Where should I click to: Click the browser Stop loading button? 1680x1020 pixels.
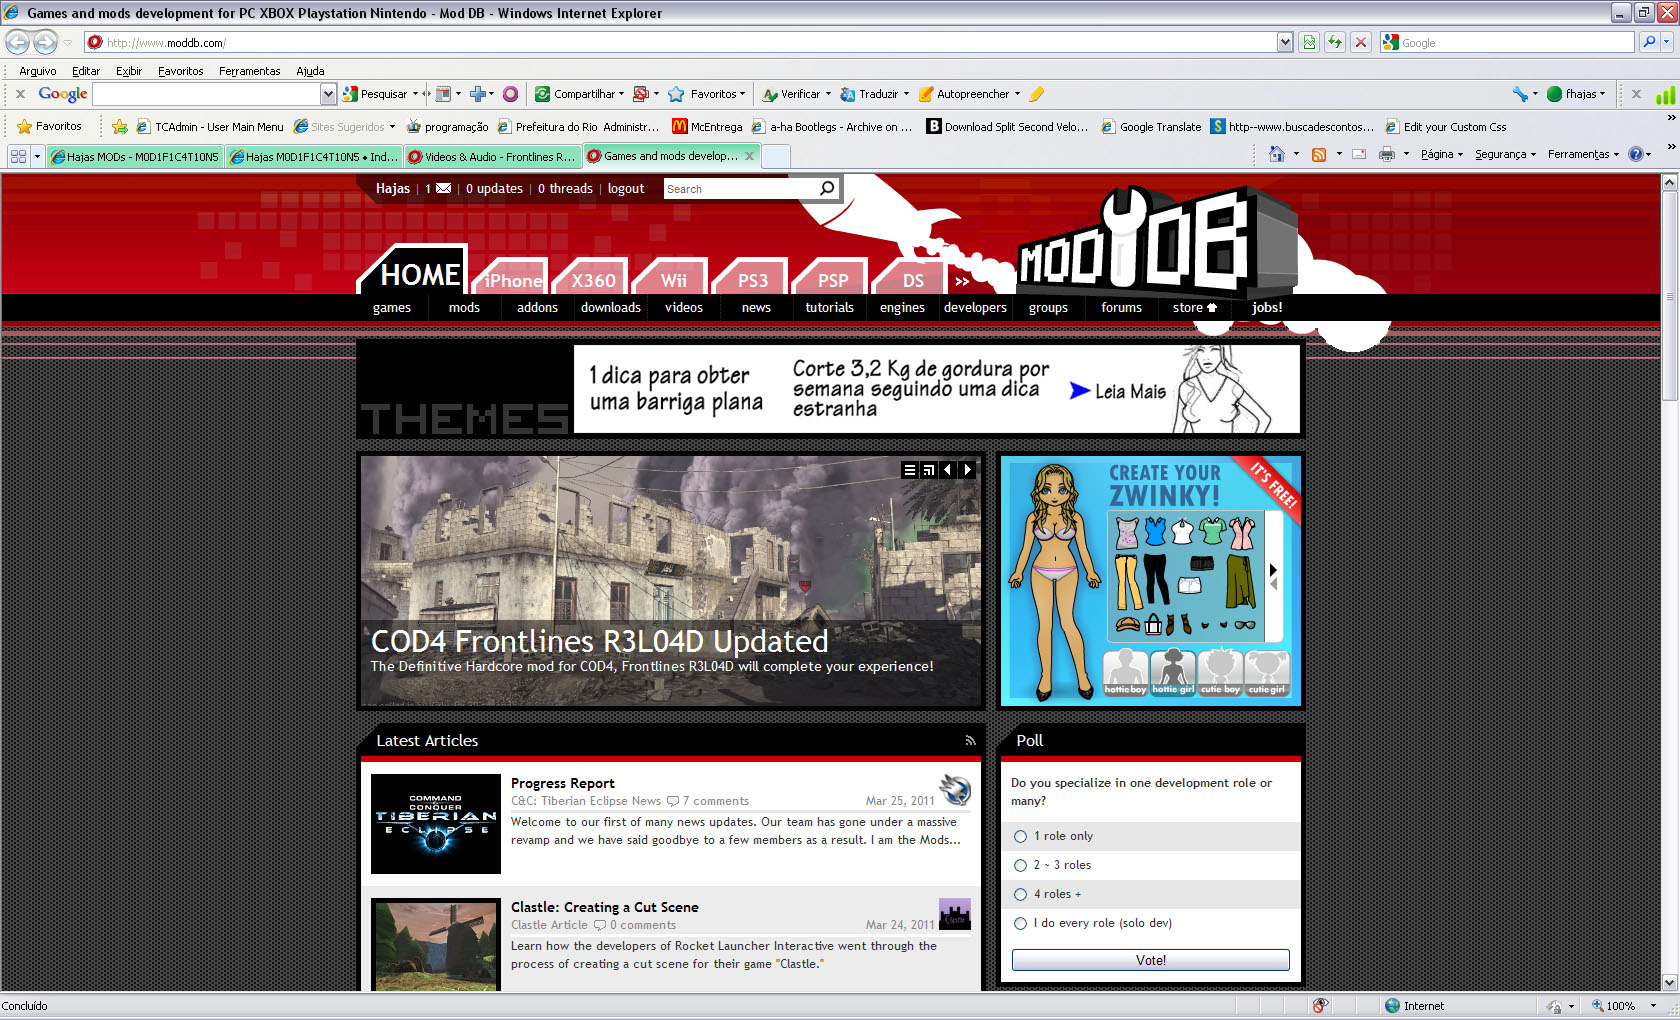[x=1360, y=42]
